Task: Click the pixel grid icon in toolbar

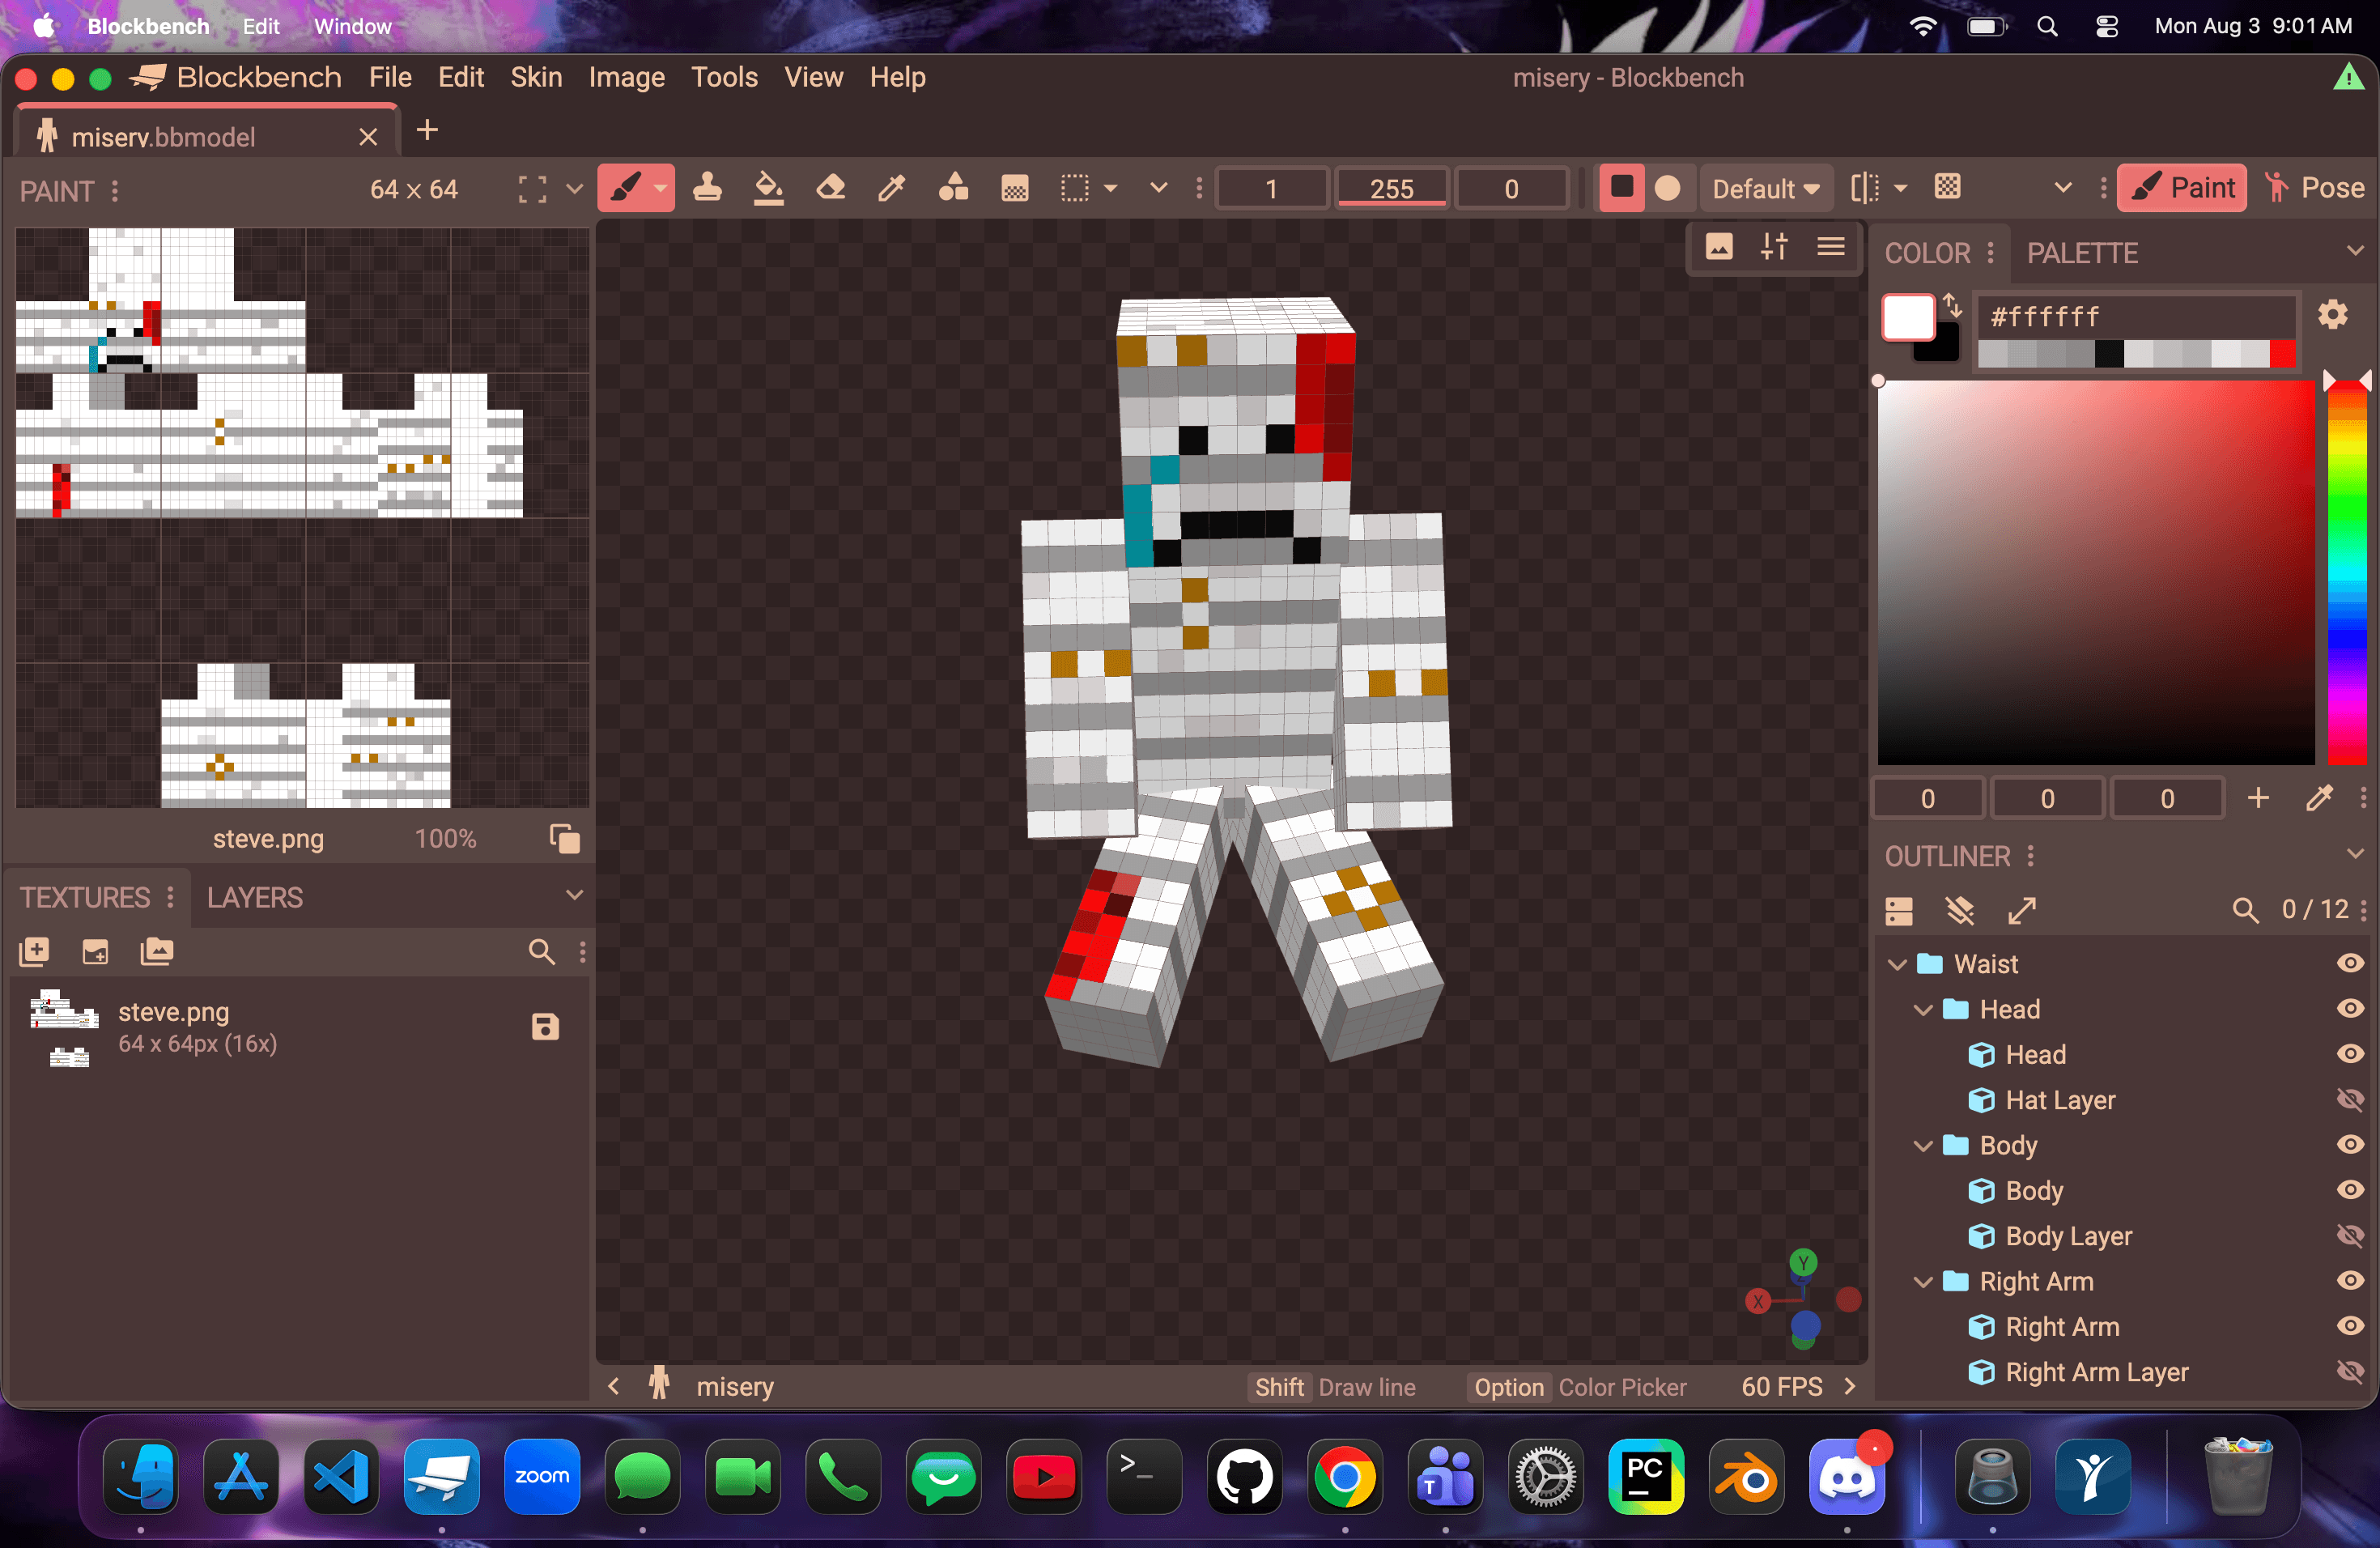Action: (x=1947, y=187)
